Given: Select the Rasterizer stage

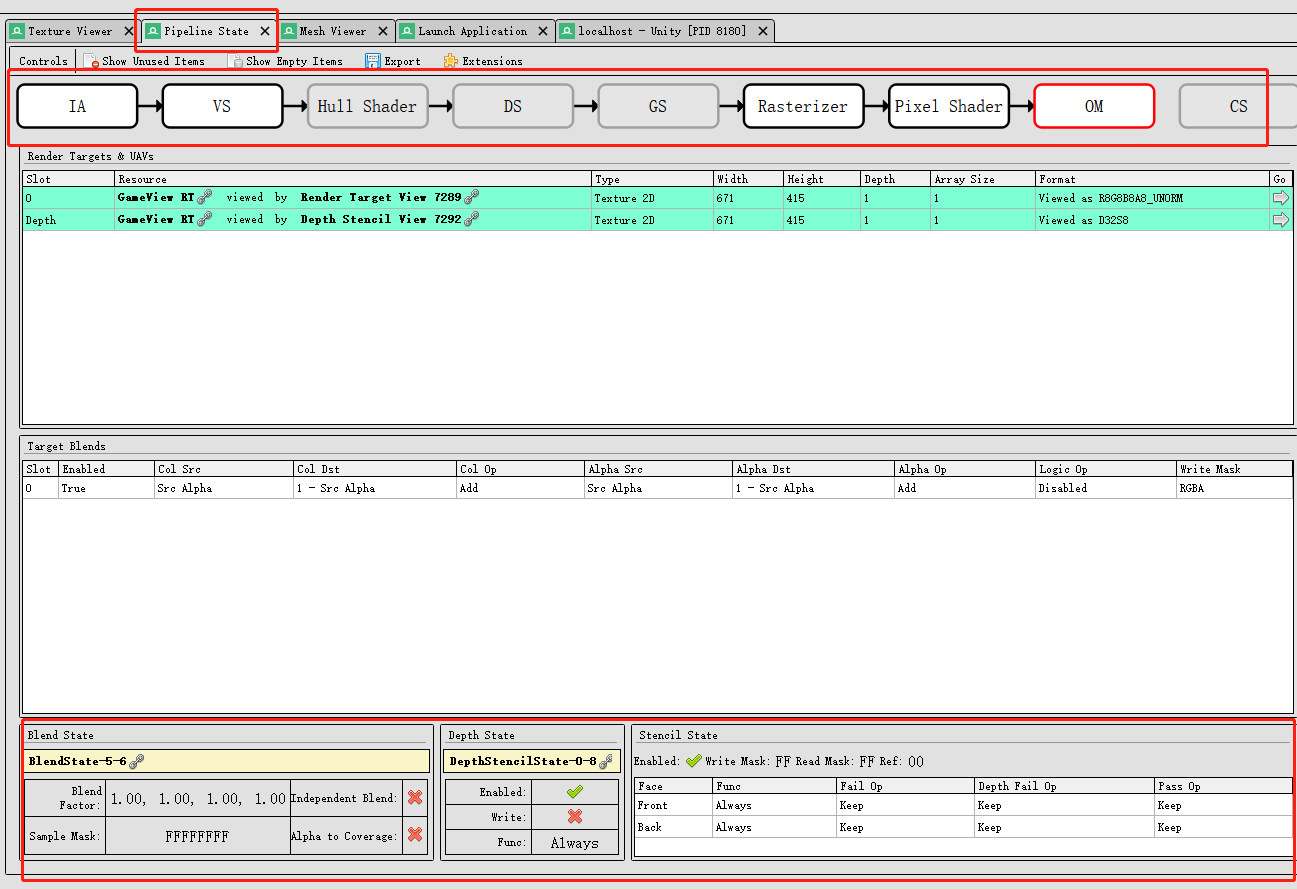Looking at the screenshot, I should tap(803, 106).
